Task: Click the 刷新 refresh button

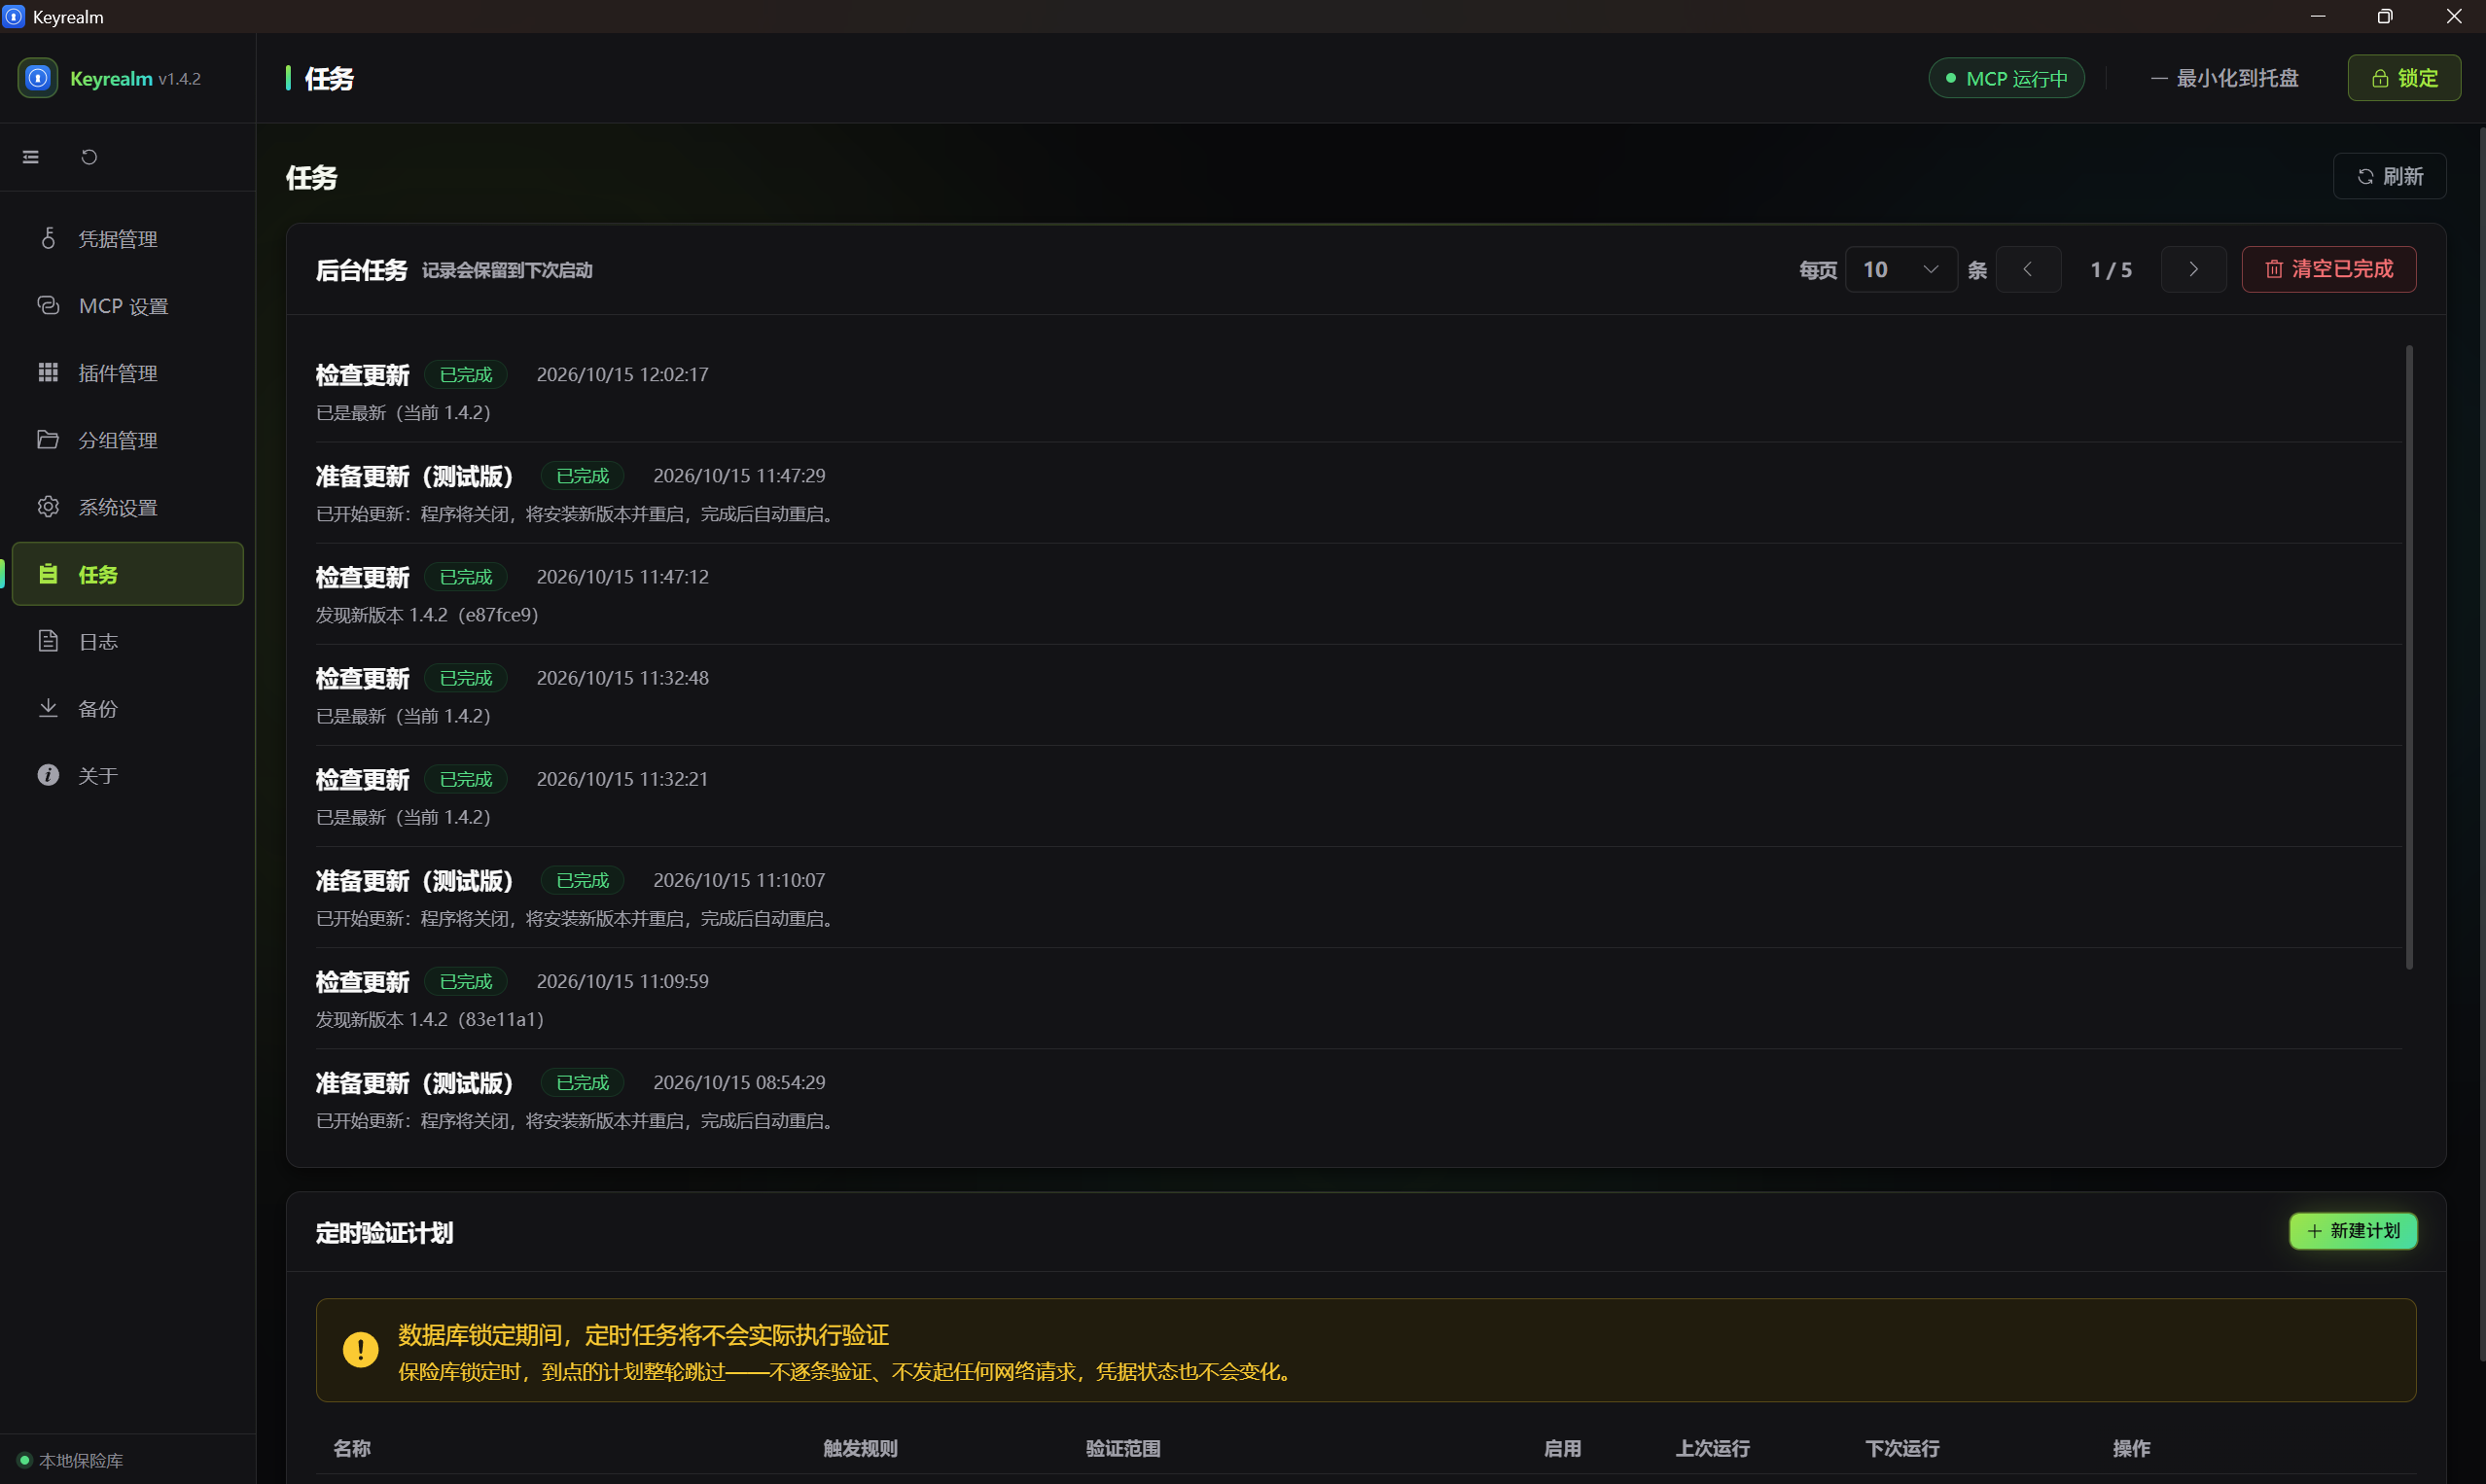Action: pyautogui.click(x=2390, y=176)
